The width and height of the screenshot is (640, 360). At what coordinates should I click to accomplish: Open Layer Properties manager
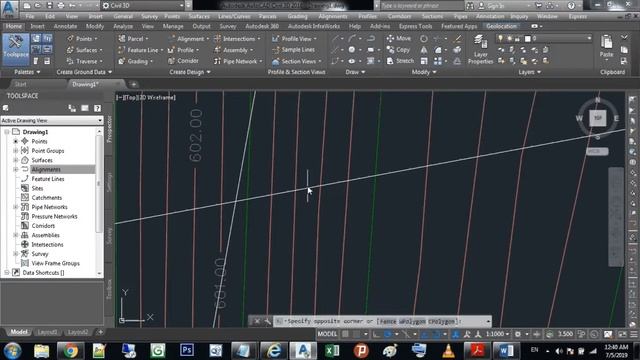pyautogui.click(x=480, y=49)
